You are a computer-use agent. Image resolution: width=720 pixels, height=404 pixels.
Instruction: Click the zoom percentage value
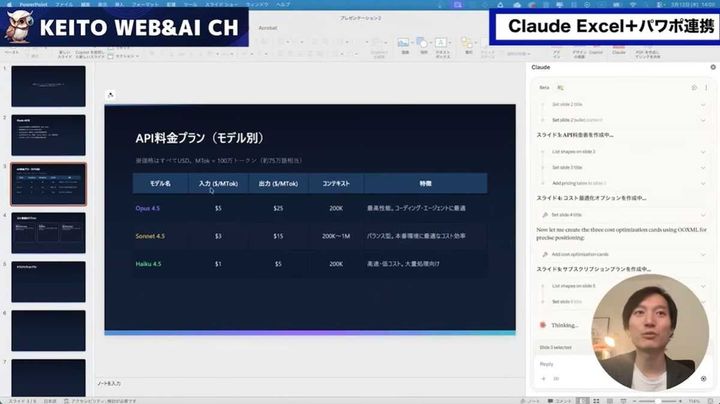694,401
